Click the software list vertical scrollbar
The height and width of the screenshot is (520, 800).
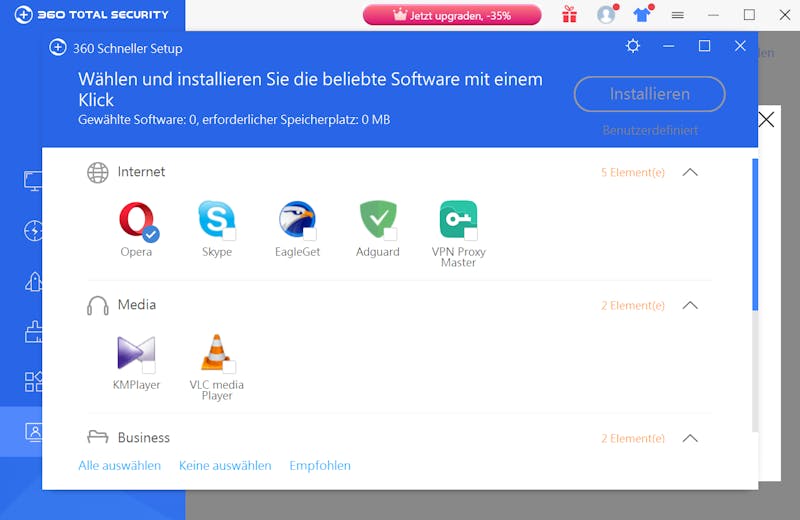[x=755, y=234]
